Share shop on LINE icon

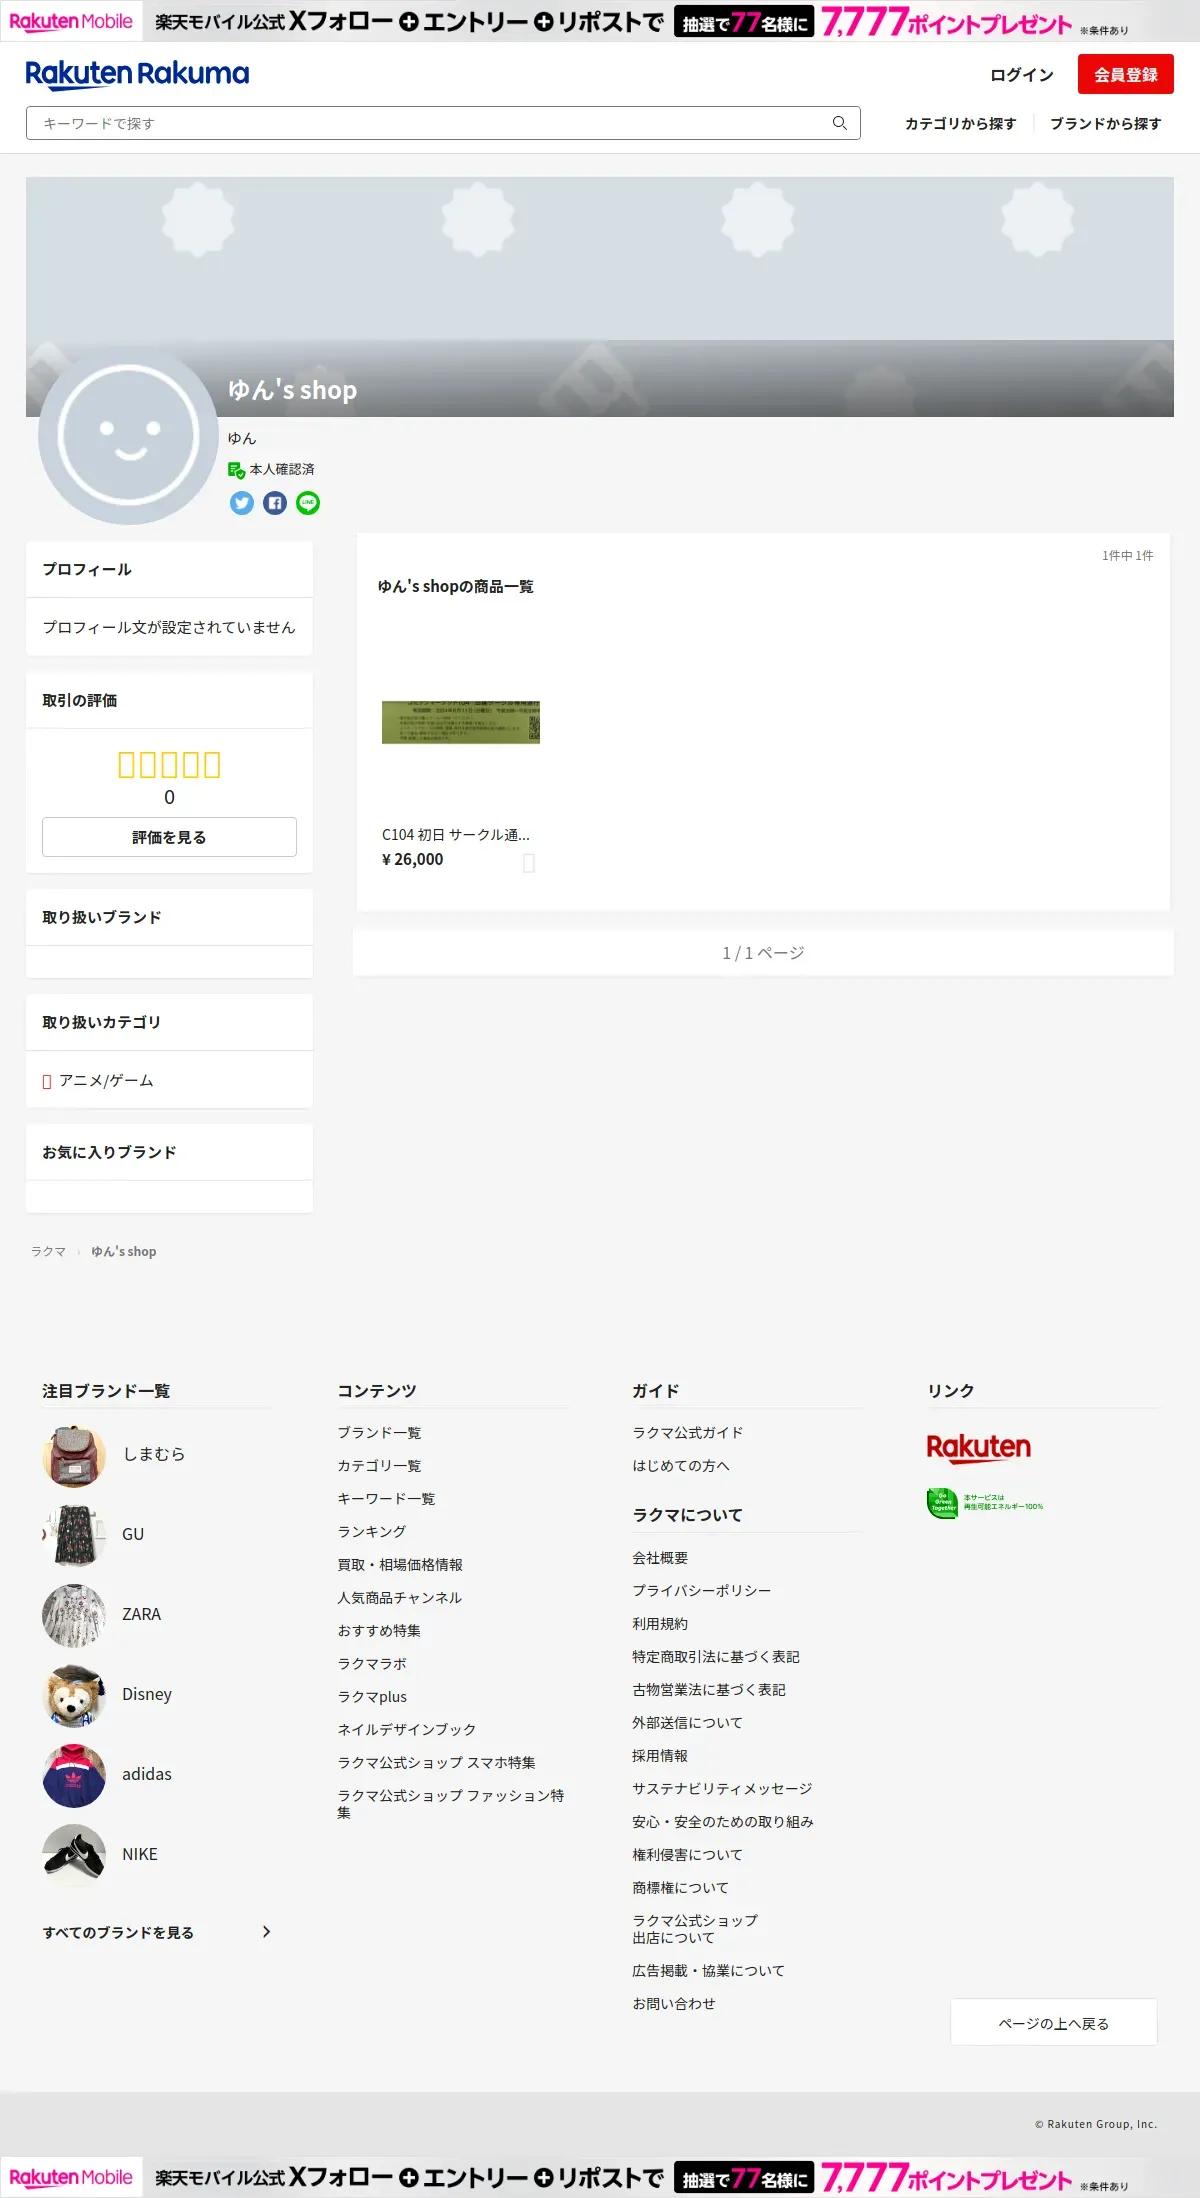(x=308, y=503)
